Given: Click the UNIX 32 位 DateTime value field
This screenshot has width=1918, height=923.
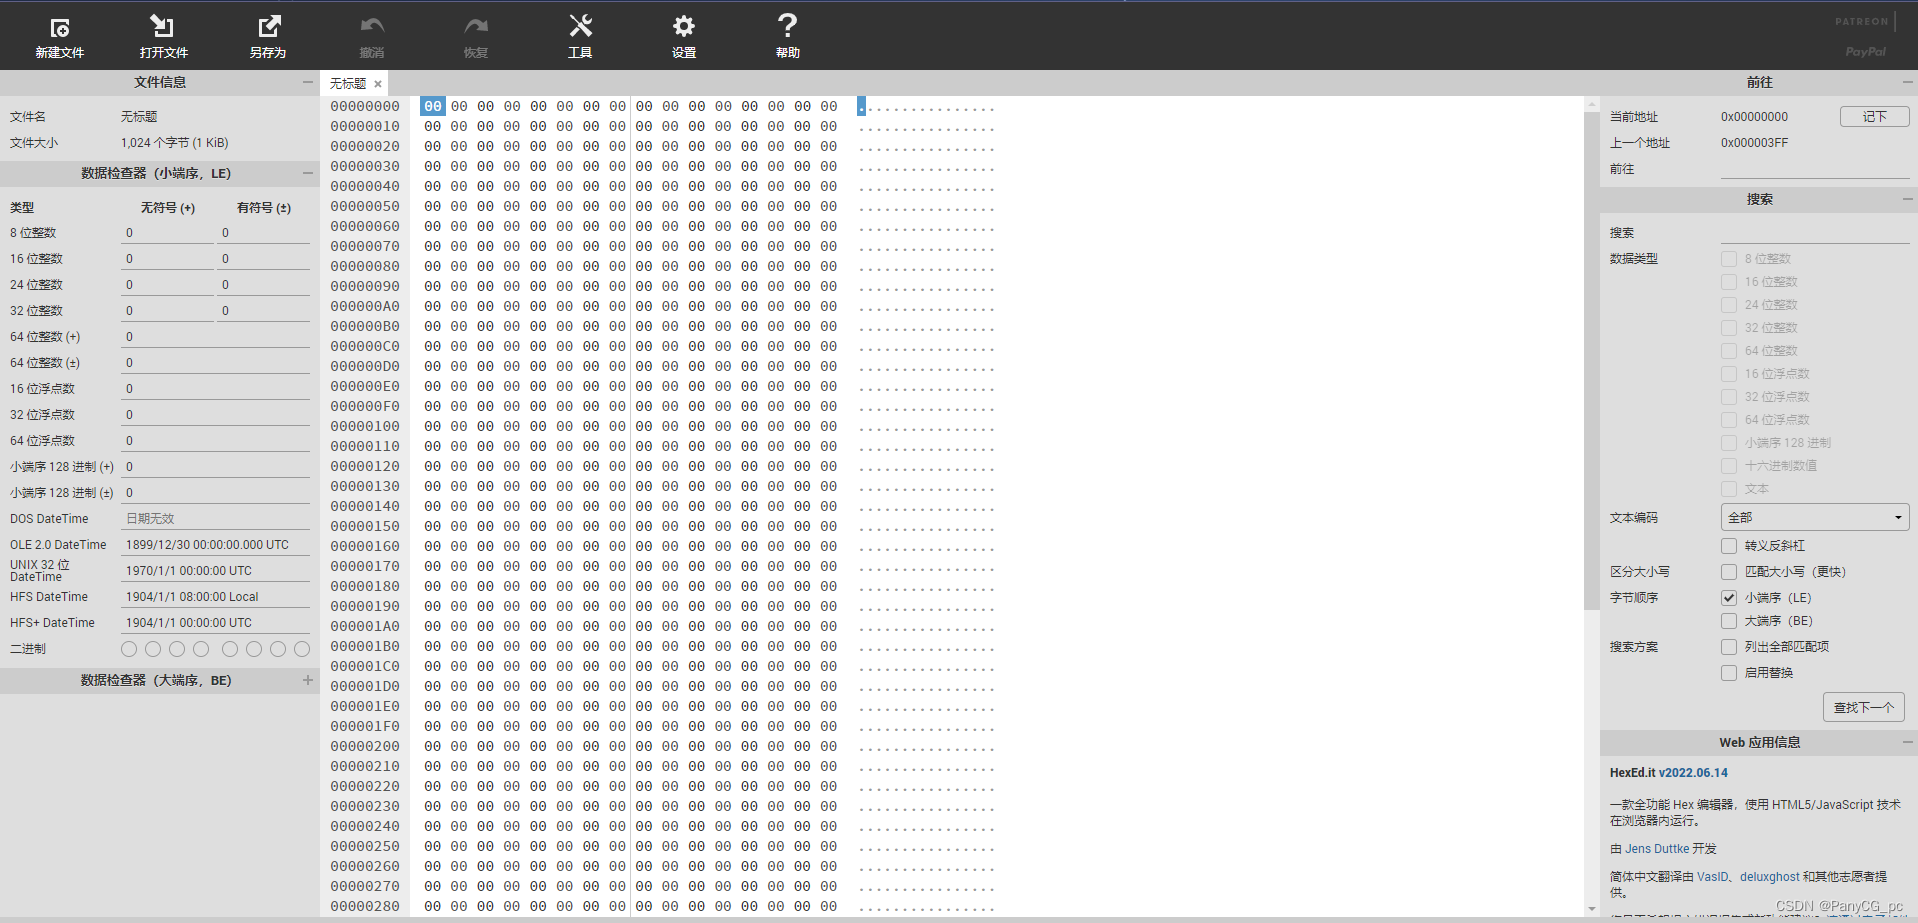Looking at the screenshot, I should point(215,571).
